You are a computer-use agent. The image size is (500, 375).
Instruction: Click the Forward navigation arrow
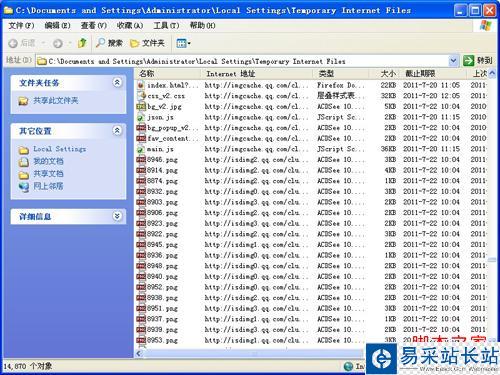[58, 43]
